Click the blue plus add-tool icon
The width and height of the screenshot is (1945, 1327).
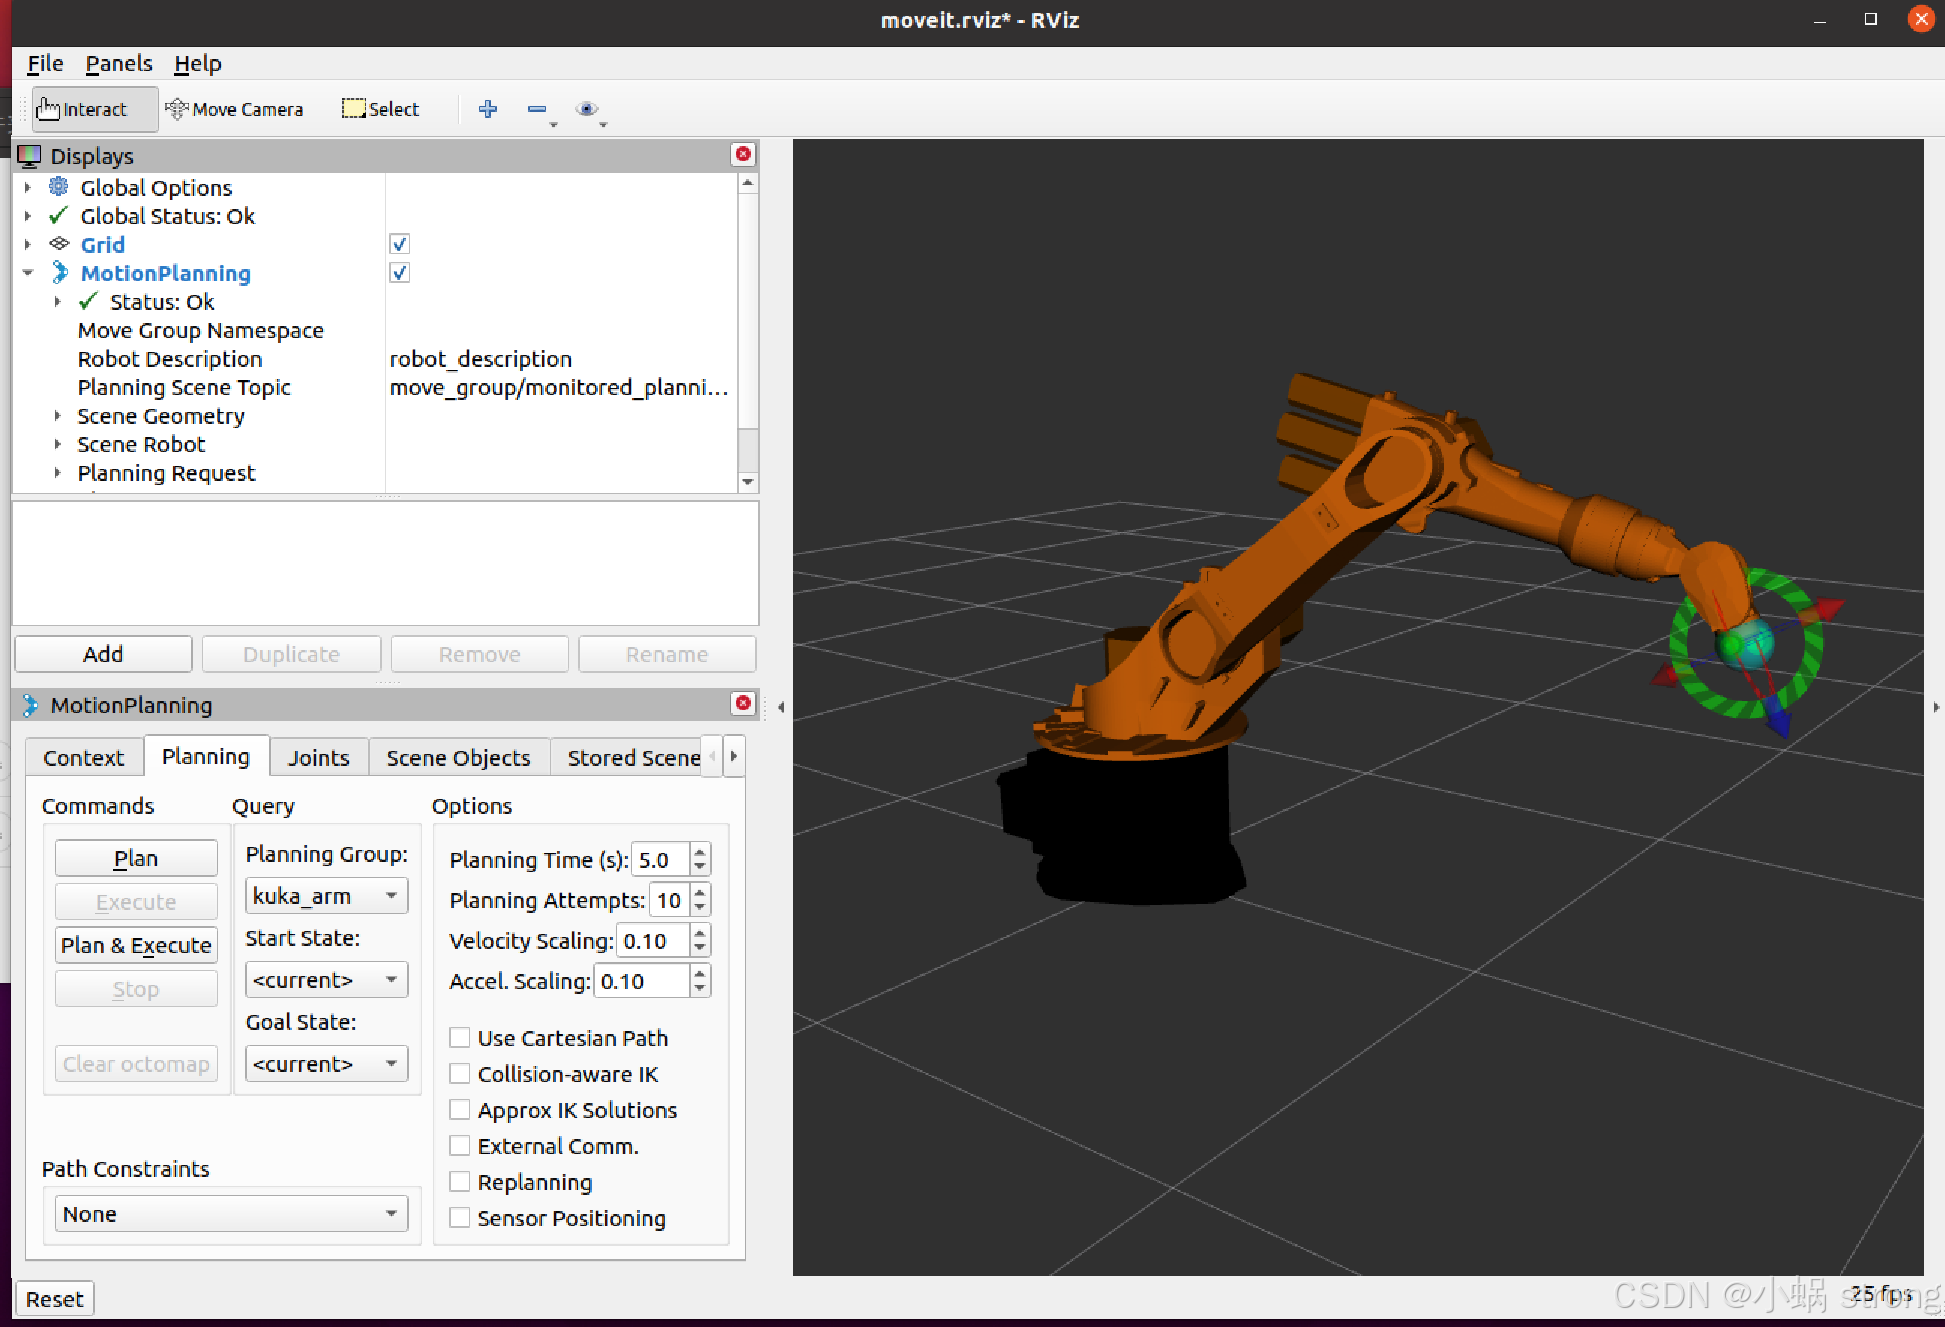[488, 109]
